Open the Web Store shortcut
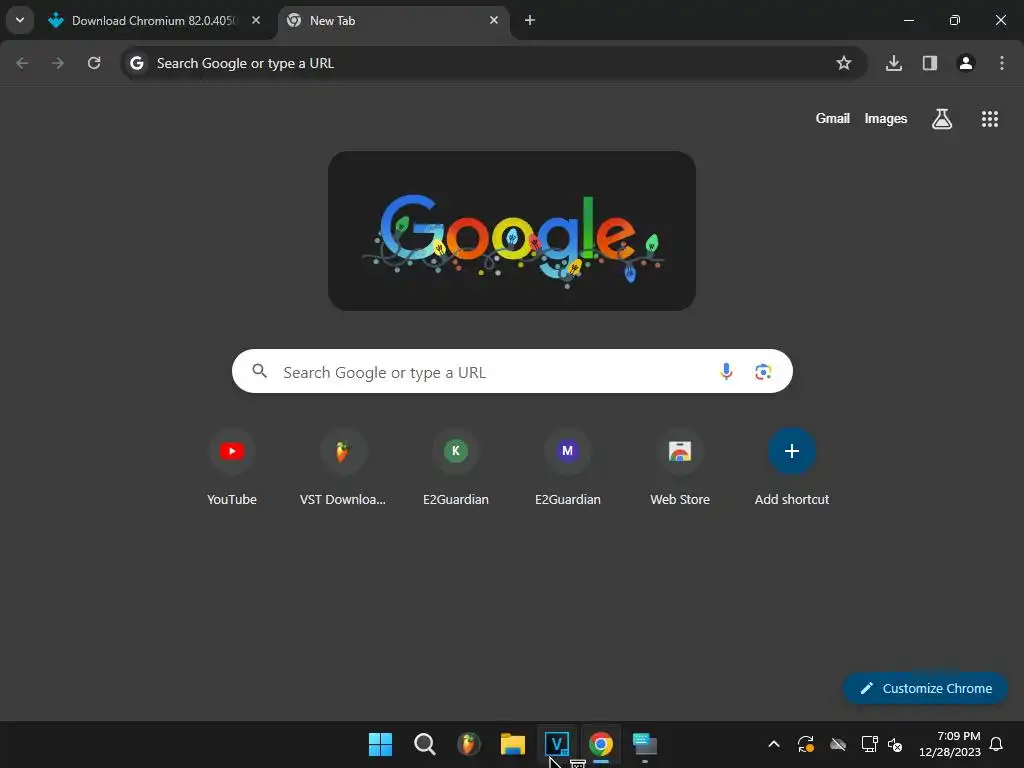1024x768 pixels. pos(680,468)
